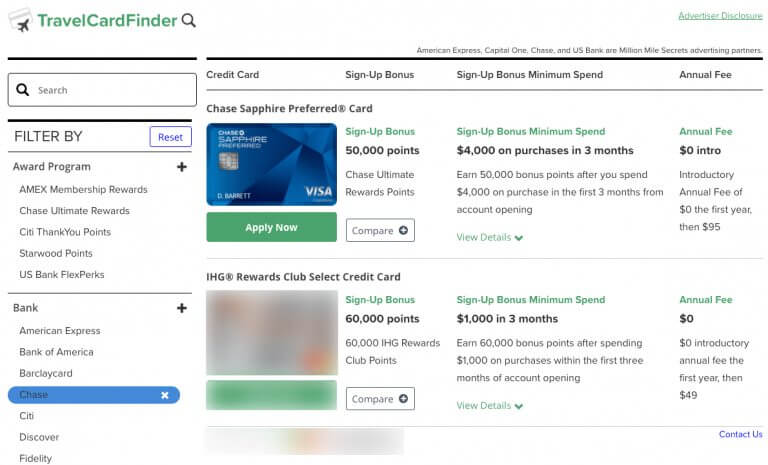Expand the Bank filter plus icon
Screen dimensions: 768x465
point(182,308)
